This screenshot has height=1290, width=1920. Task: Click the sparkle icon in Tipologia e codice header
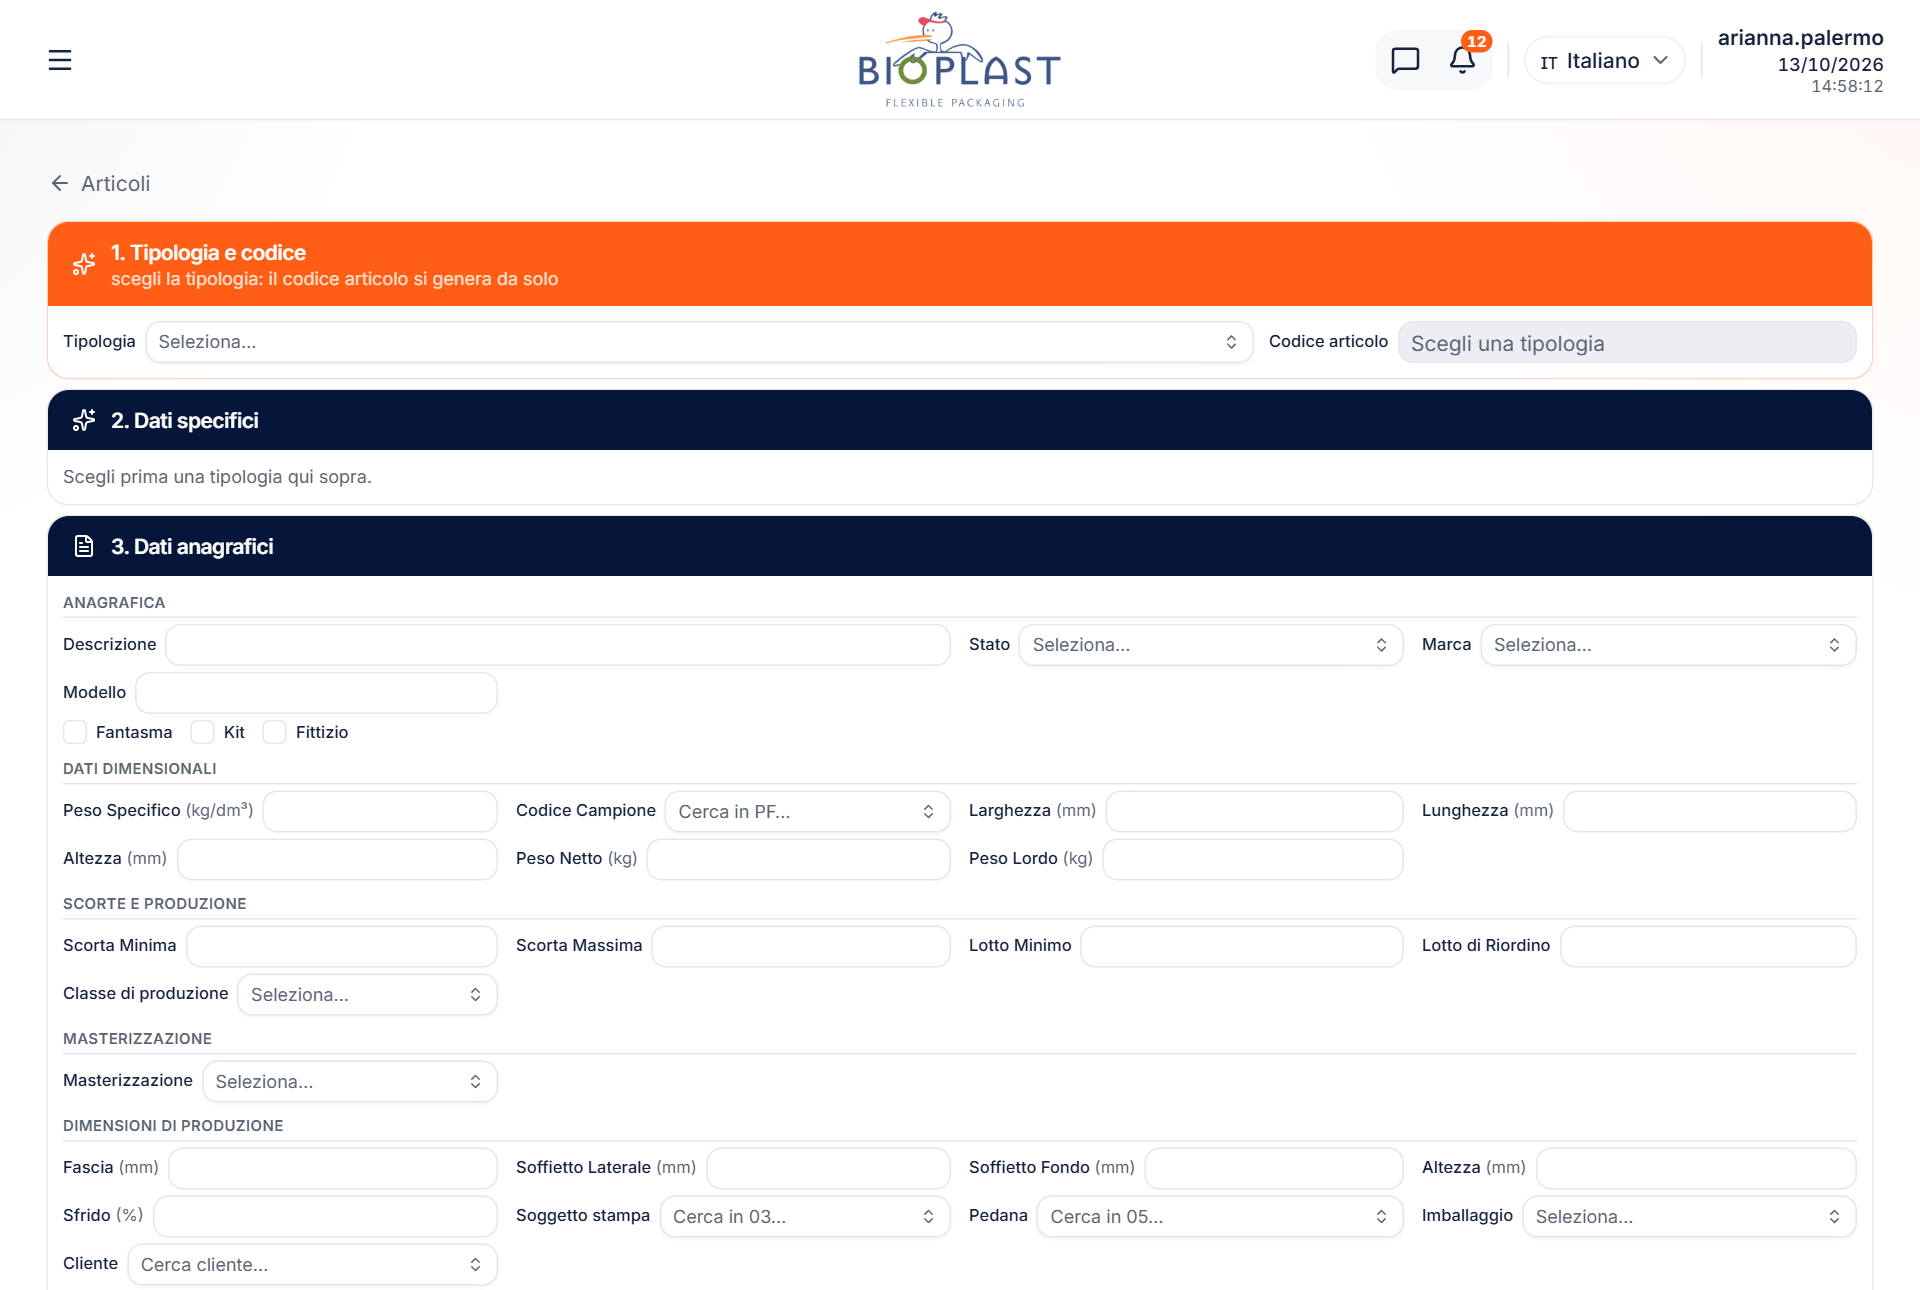pos(84,264)
